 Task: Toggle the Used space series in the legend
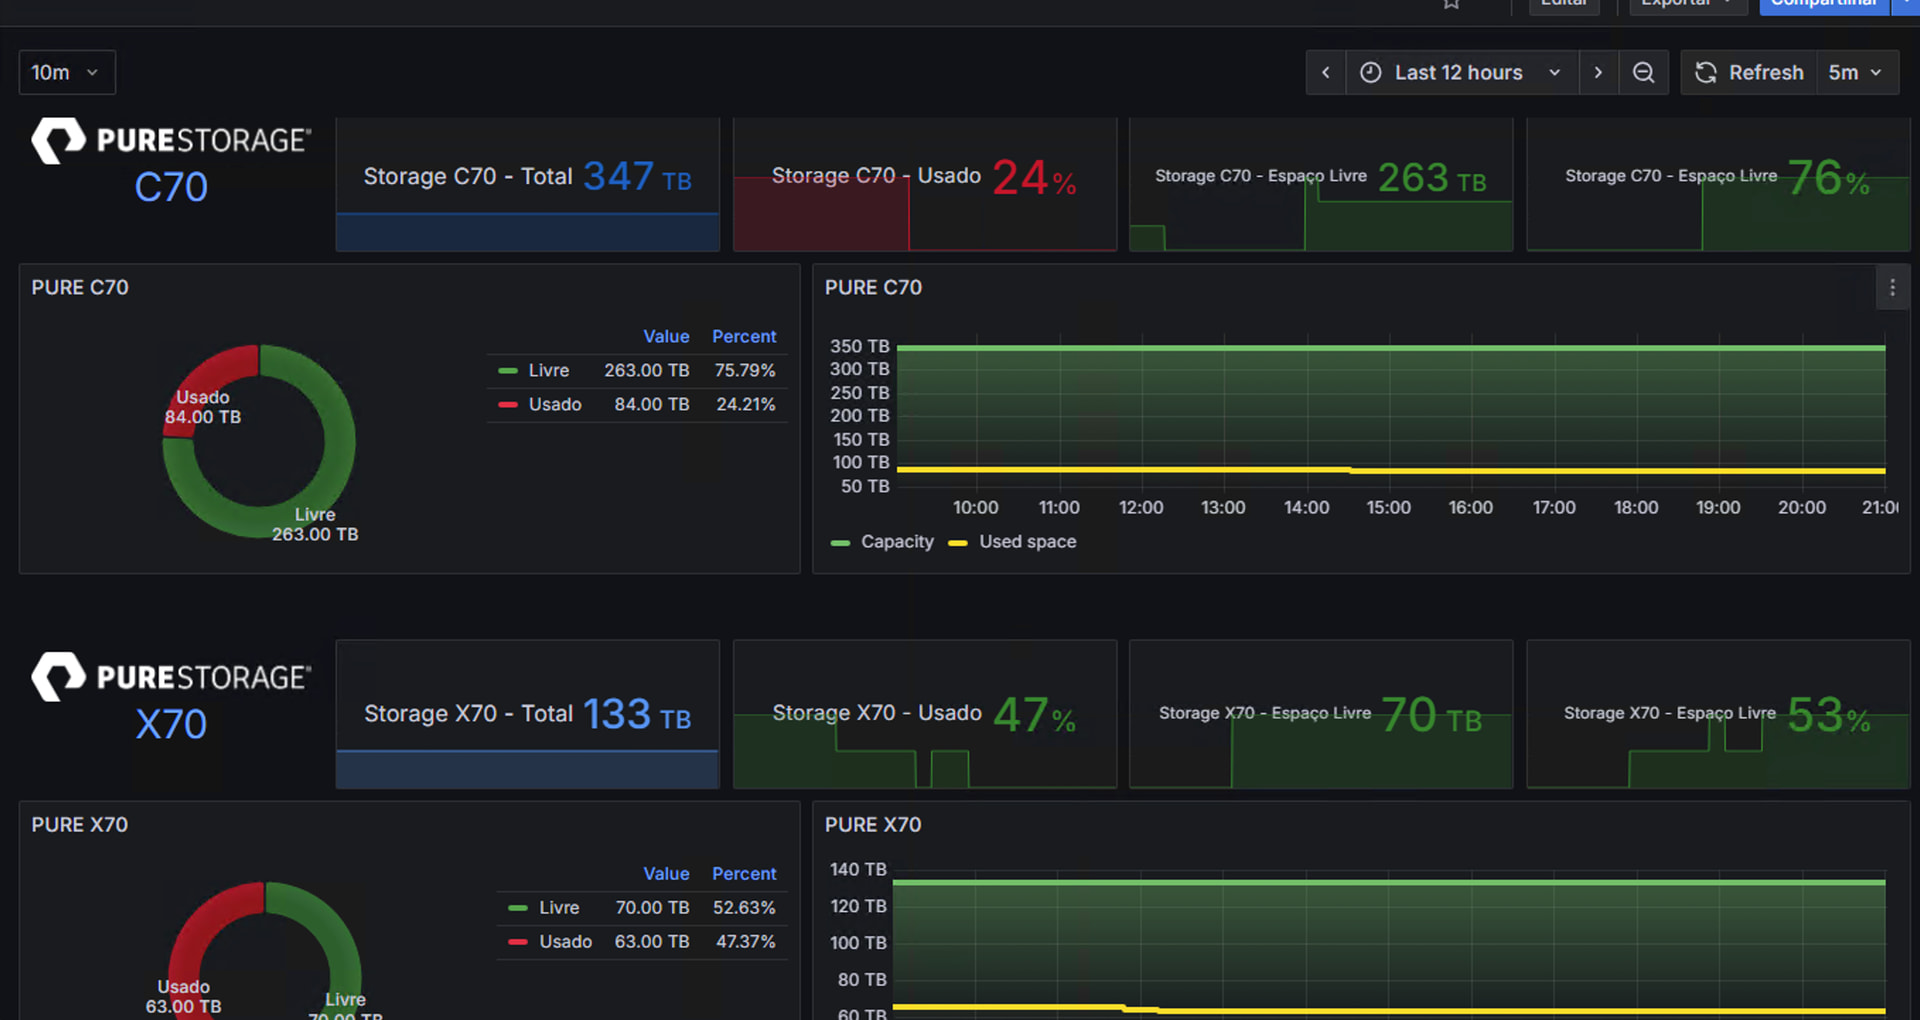(1028, 542)
